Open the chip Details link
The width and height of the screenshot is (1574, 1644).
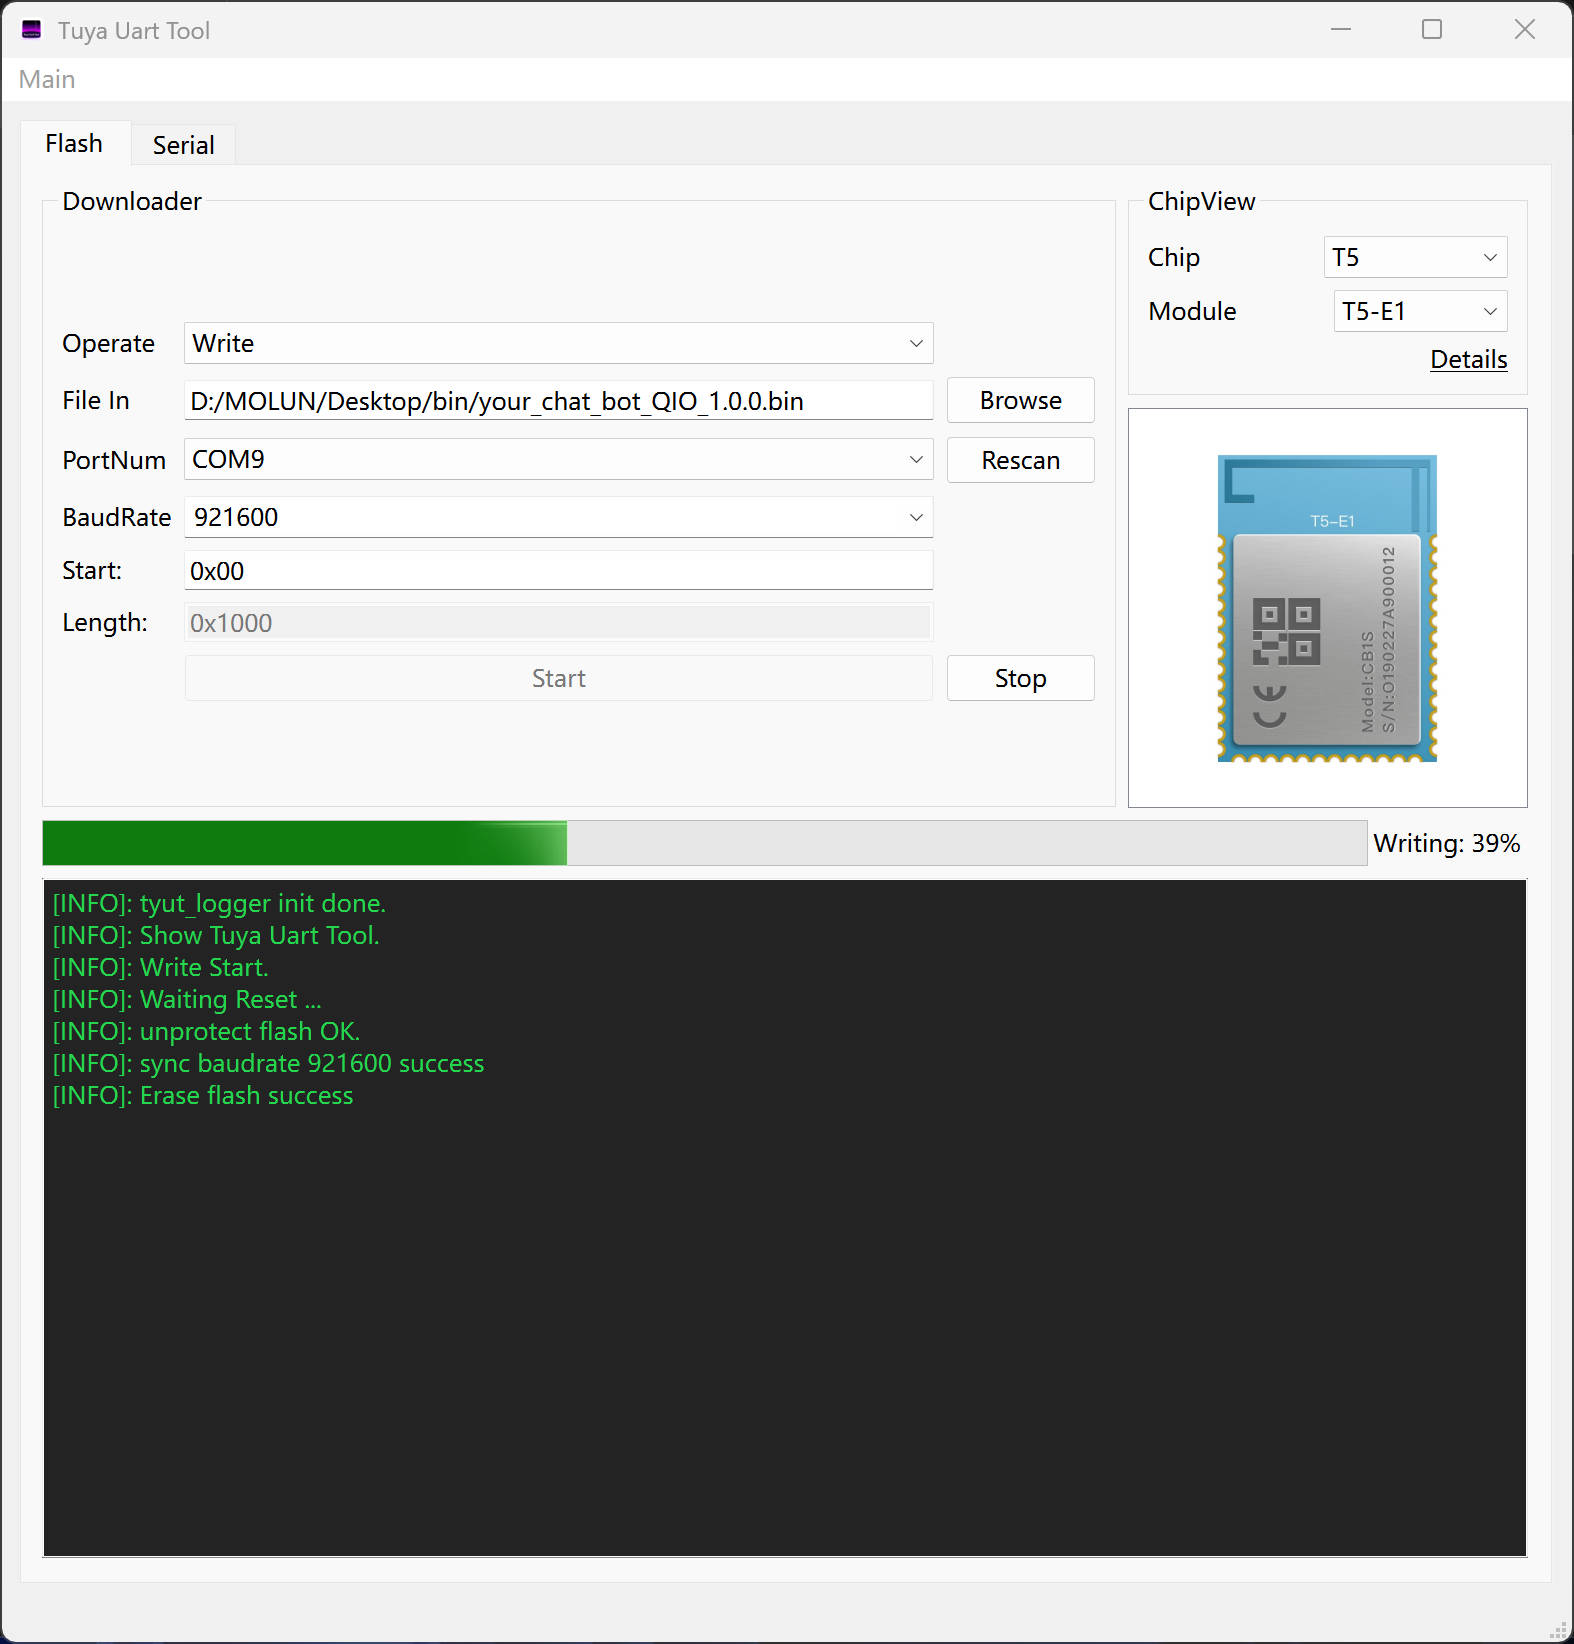1469,359
